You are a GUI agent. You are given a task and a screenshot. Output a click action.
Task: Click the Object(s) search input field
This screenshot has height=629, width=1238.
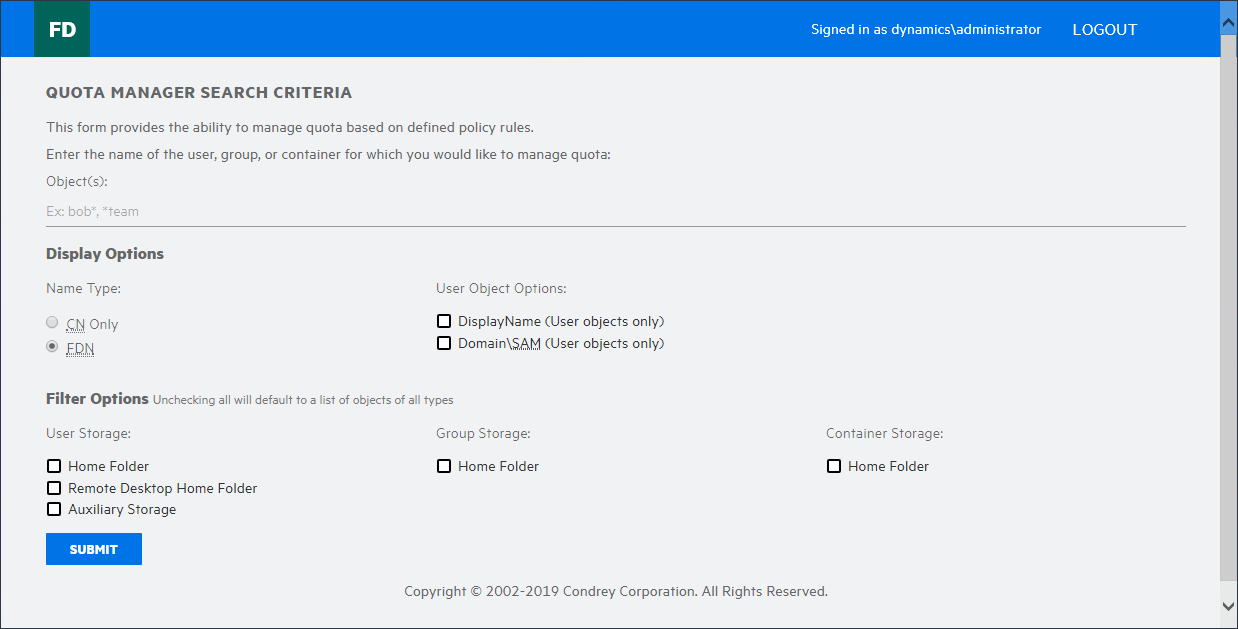click(615, 211)
